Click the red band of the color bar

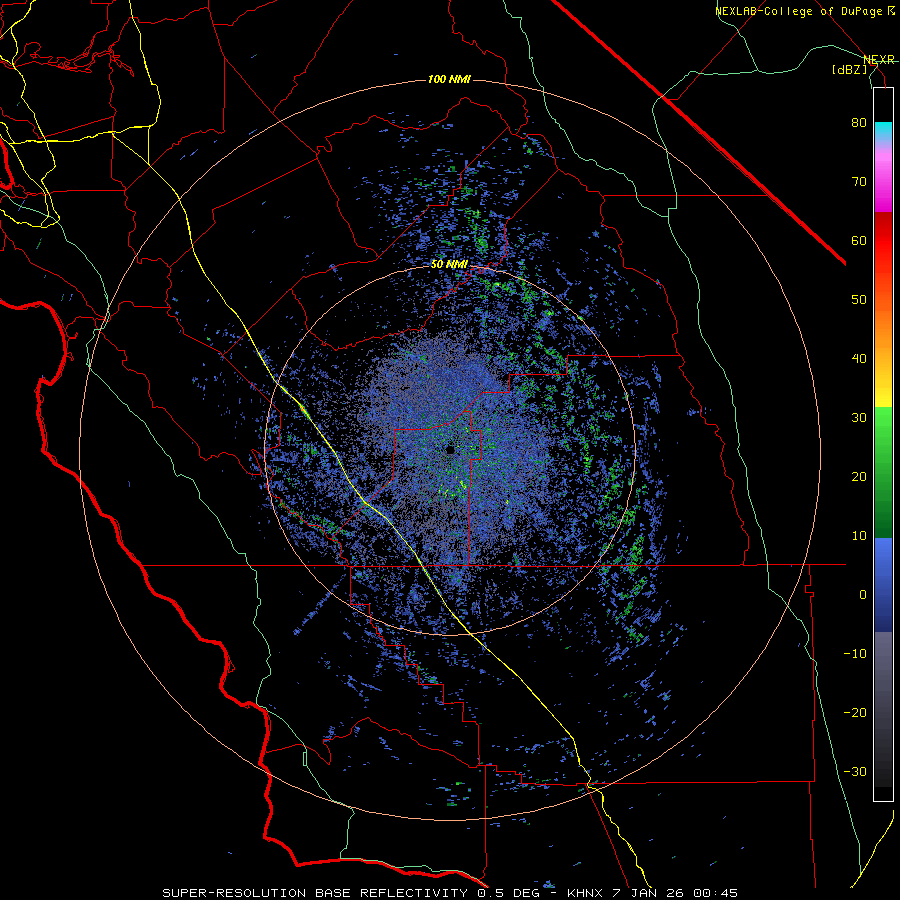tap(883, 241)
